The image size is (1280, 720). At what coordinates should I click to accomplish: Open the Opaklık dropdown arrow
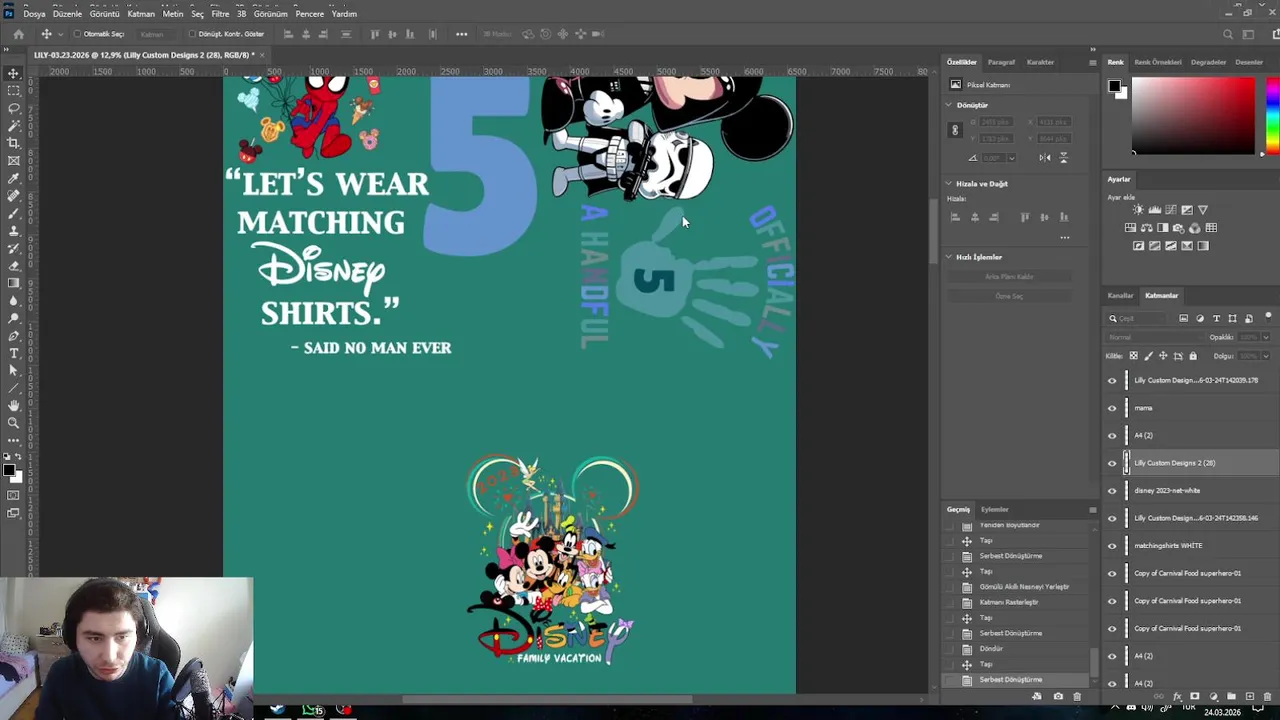coord(1266,337)
